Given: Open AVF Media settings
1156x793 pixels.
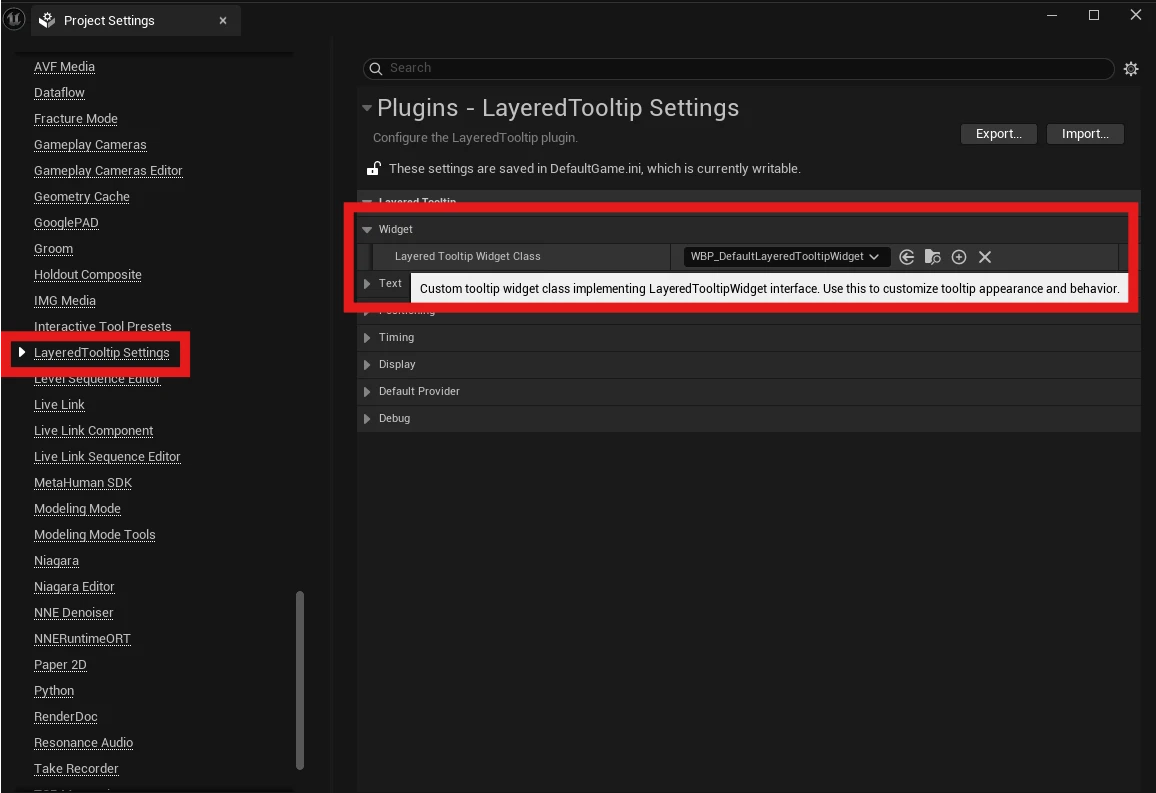Looking at the screenshot, I should [x=64, y=66].
